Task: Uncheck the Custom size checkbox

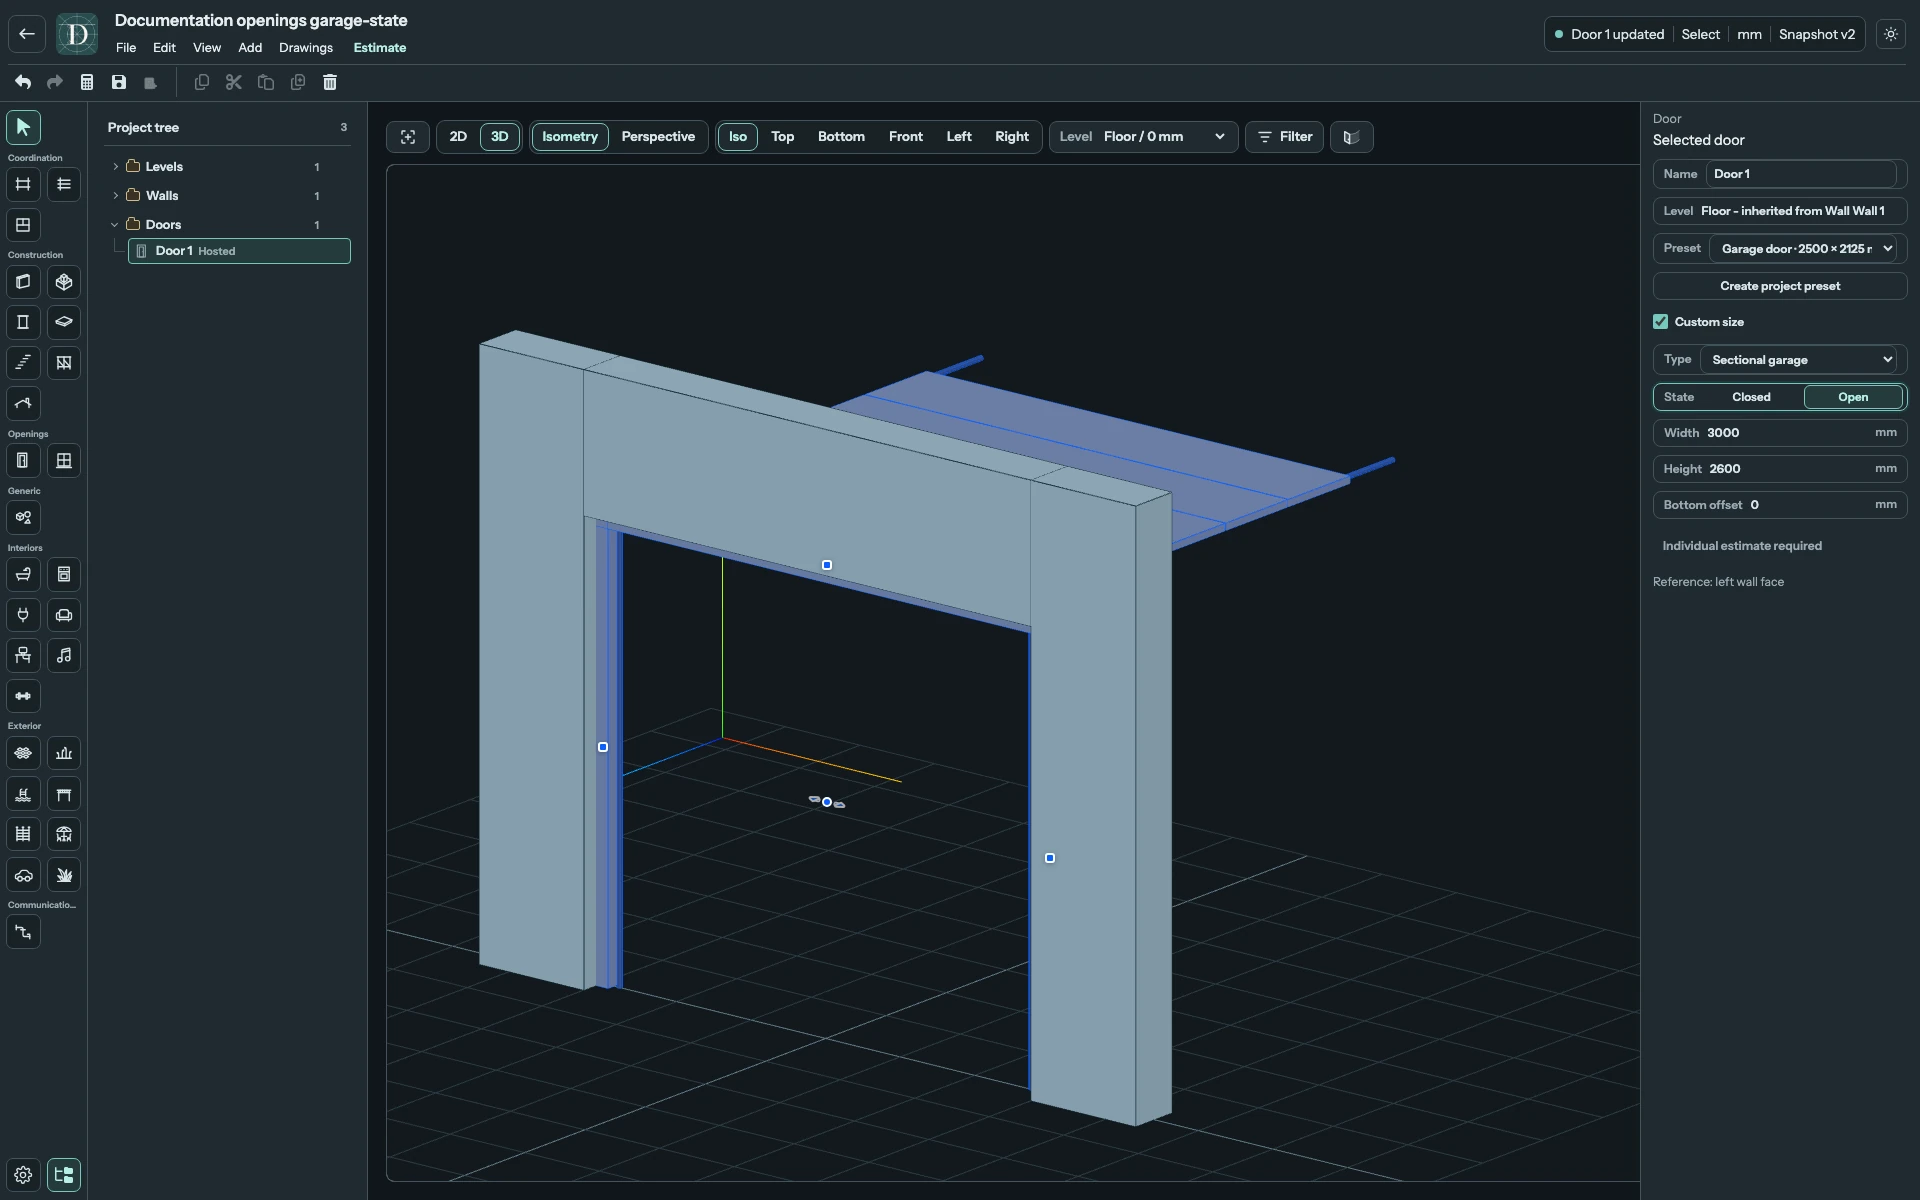Action: tap(1661, 322)
